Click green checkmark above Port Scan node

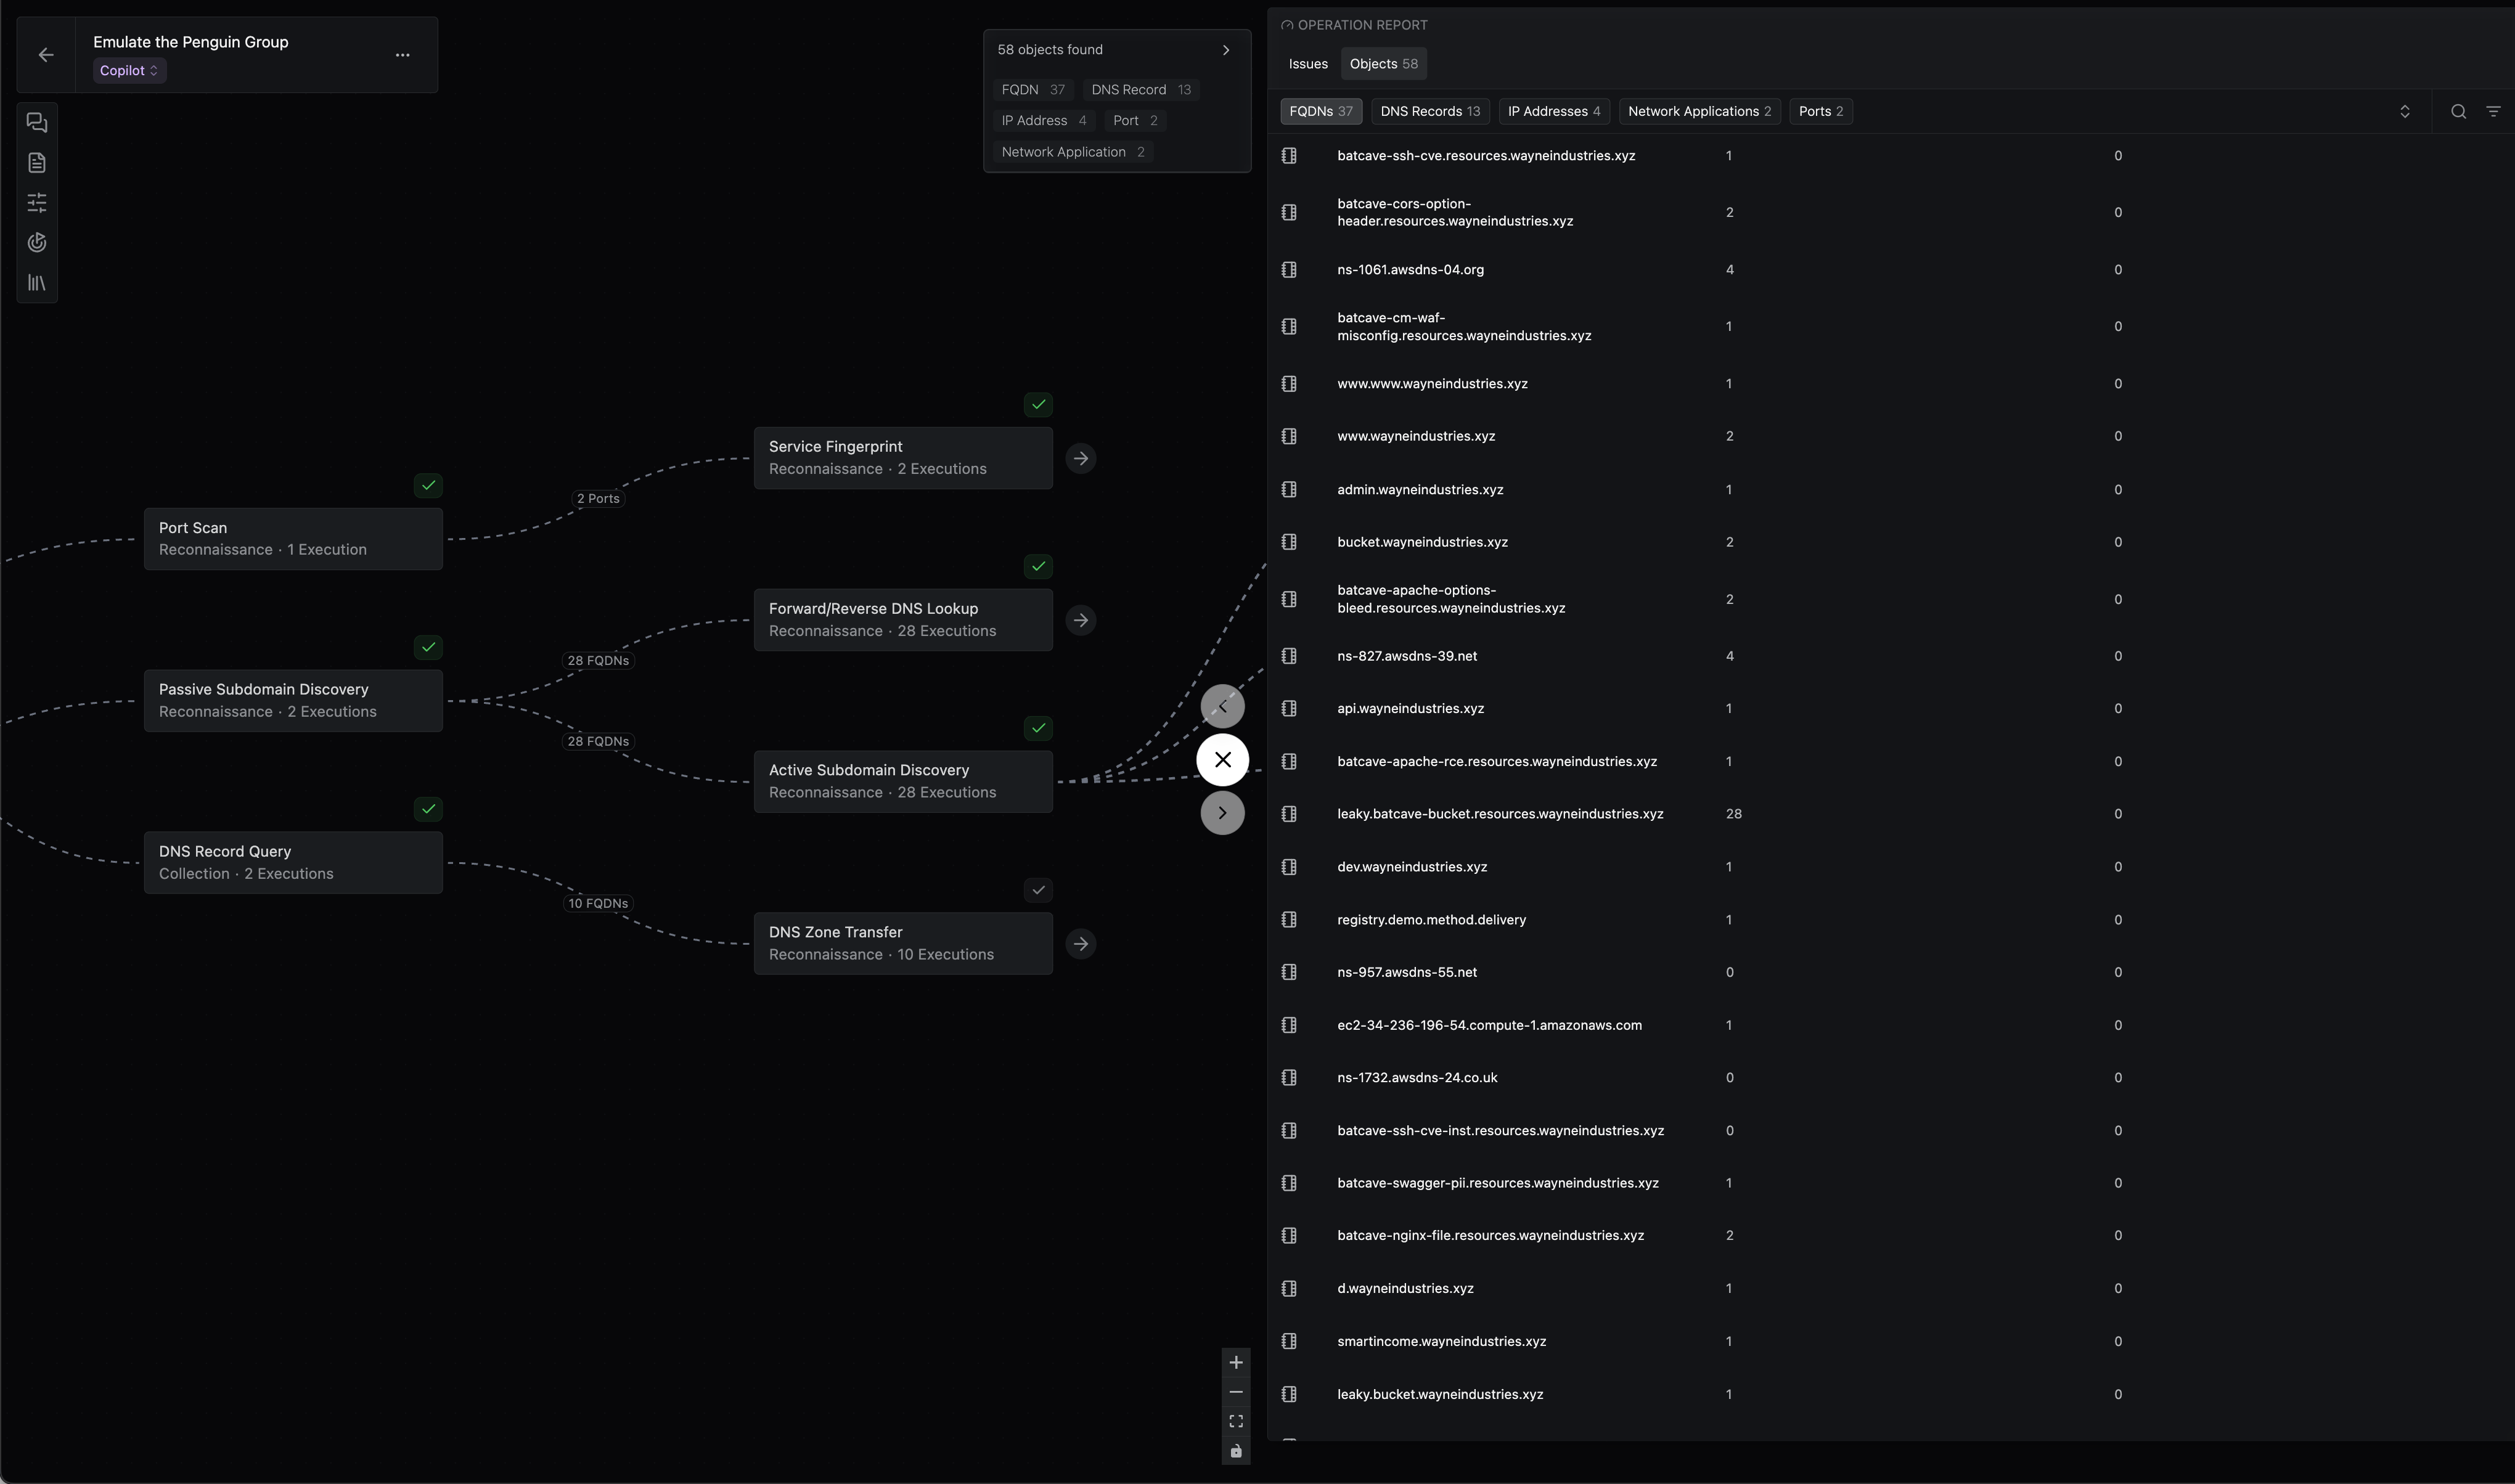tap(428, 485)
